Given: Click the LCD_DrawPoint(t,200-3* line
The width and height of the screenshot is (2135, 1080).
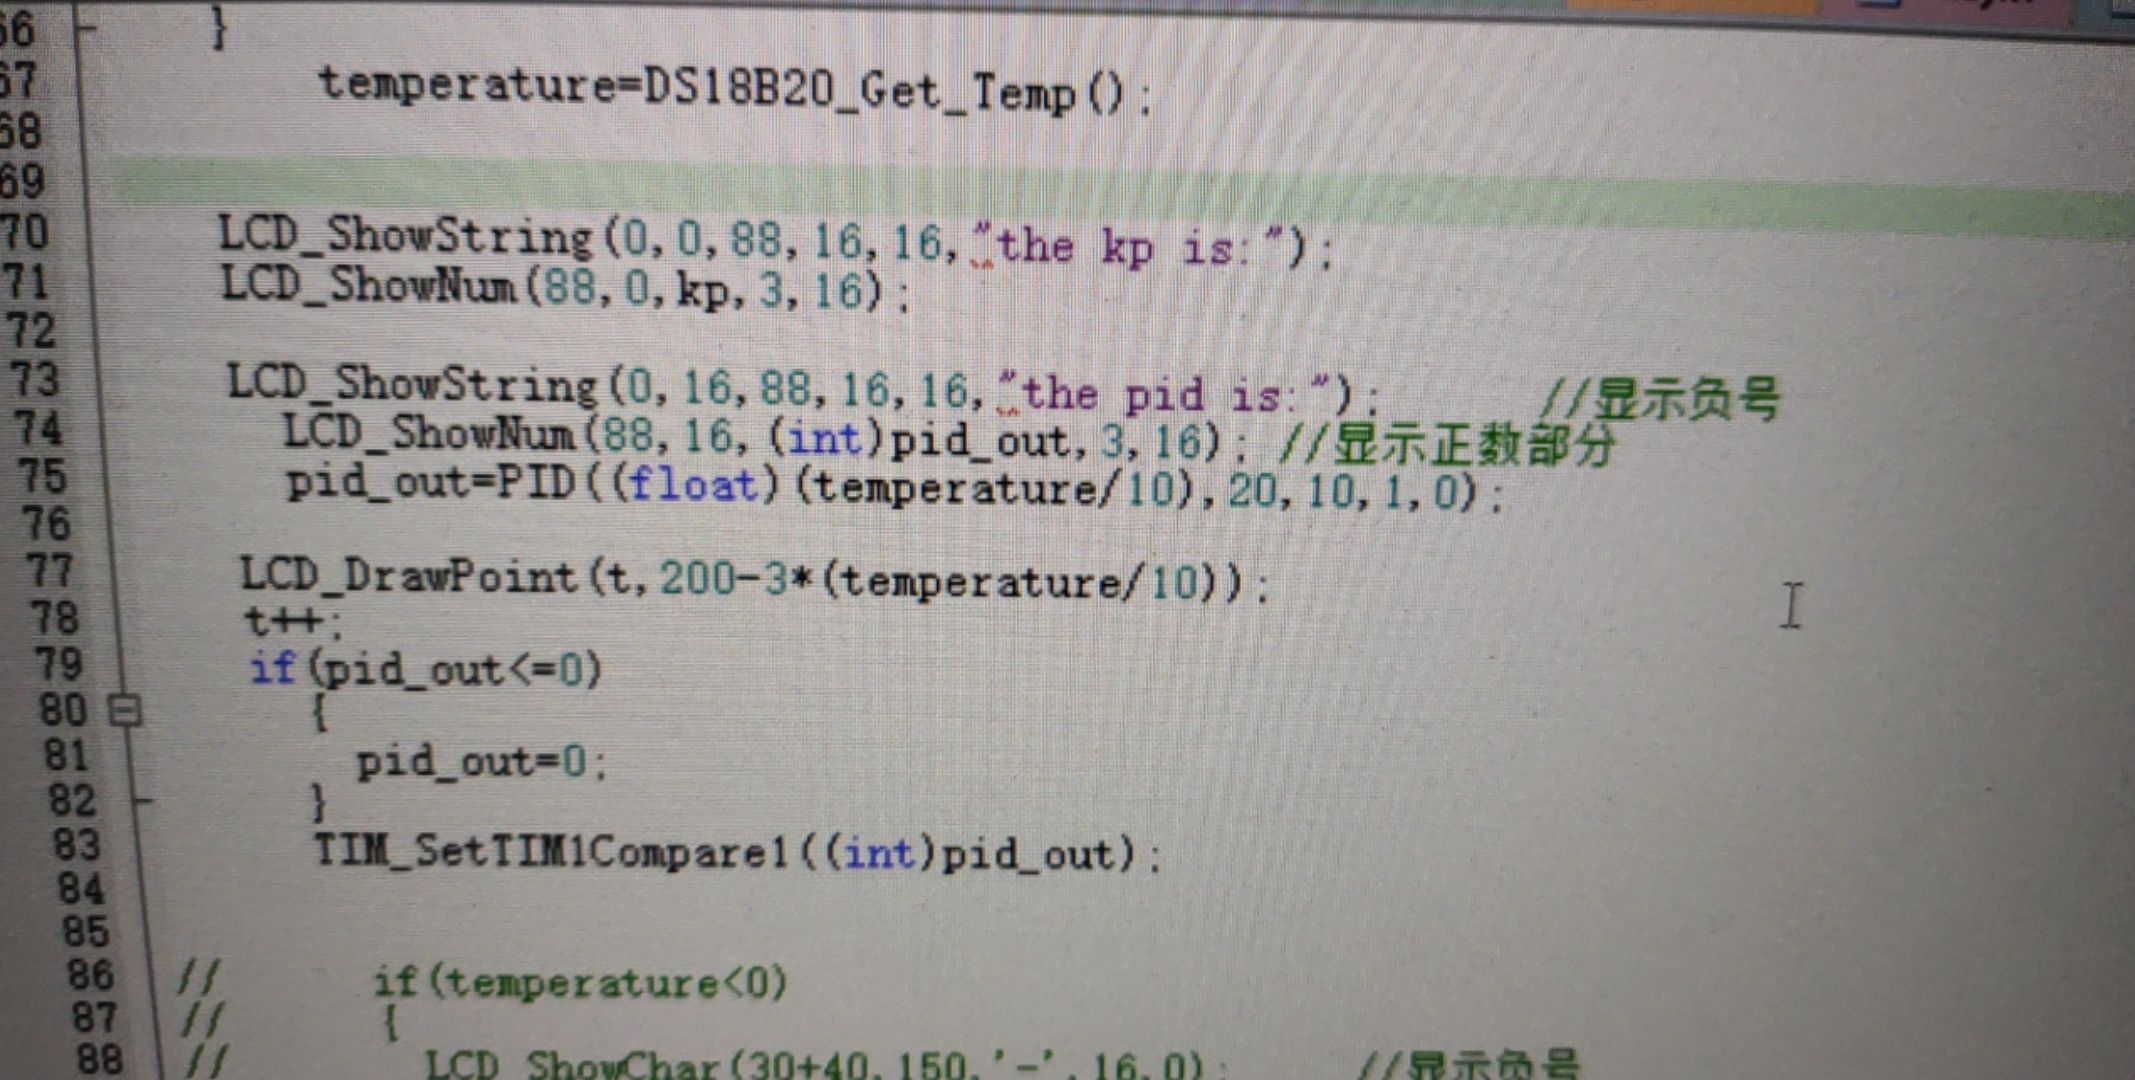Looking at the screenshot, I should [754, 579].
